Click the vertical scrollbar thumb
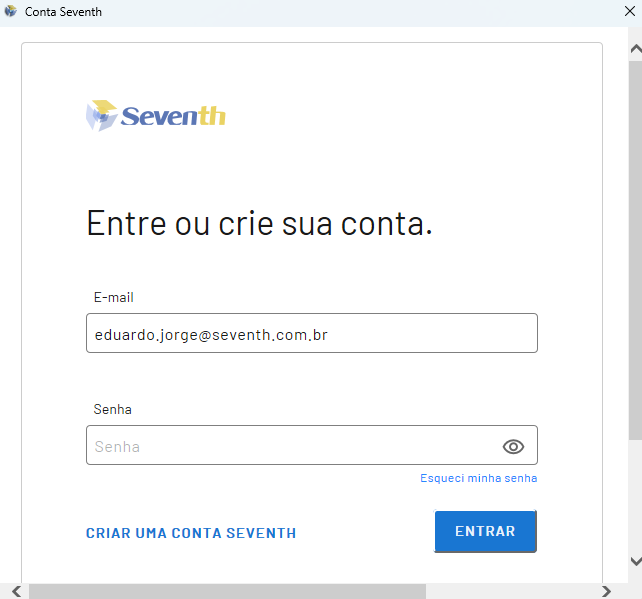642x599 pixels. (x=634, y=240)
